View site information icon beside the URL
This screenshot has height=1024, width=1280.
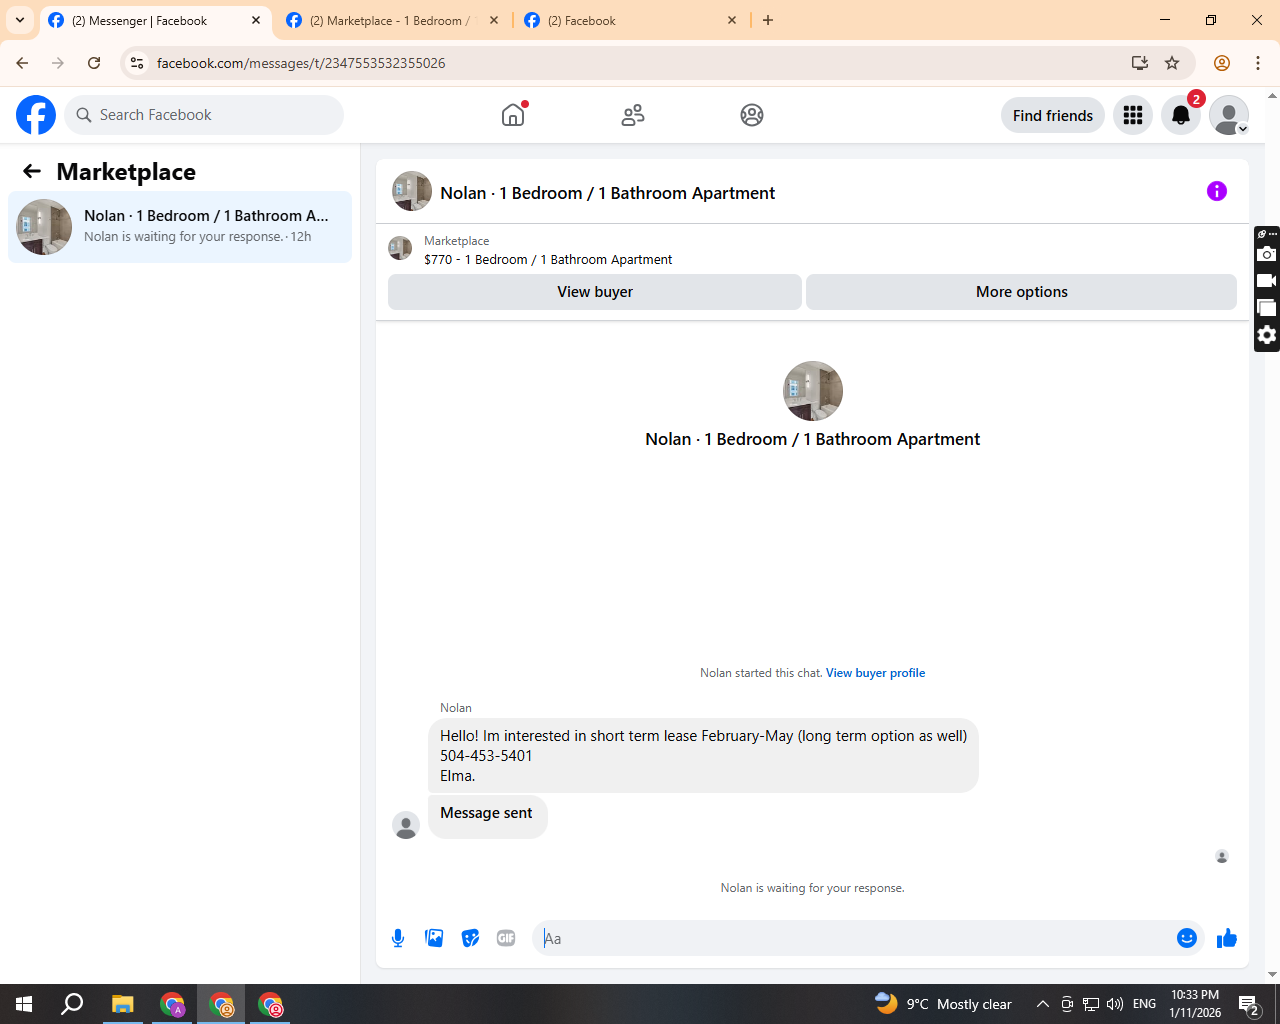click(138, 63)
